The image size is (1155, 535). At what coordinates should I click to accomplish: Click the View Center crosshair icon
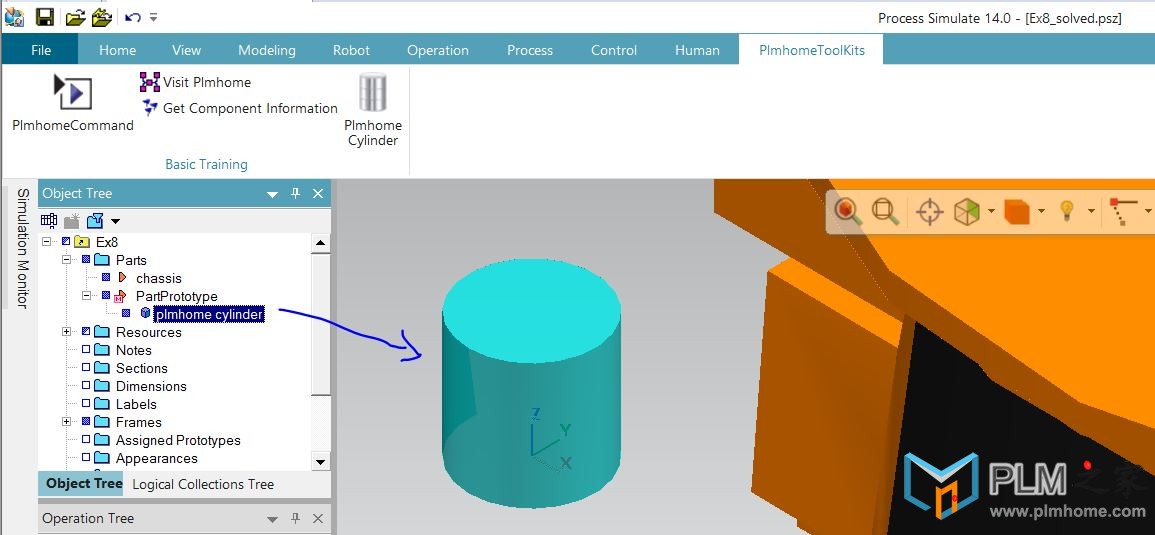pyautogui.click(x=930, y=212)
